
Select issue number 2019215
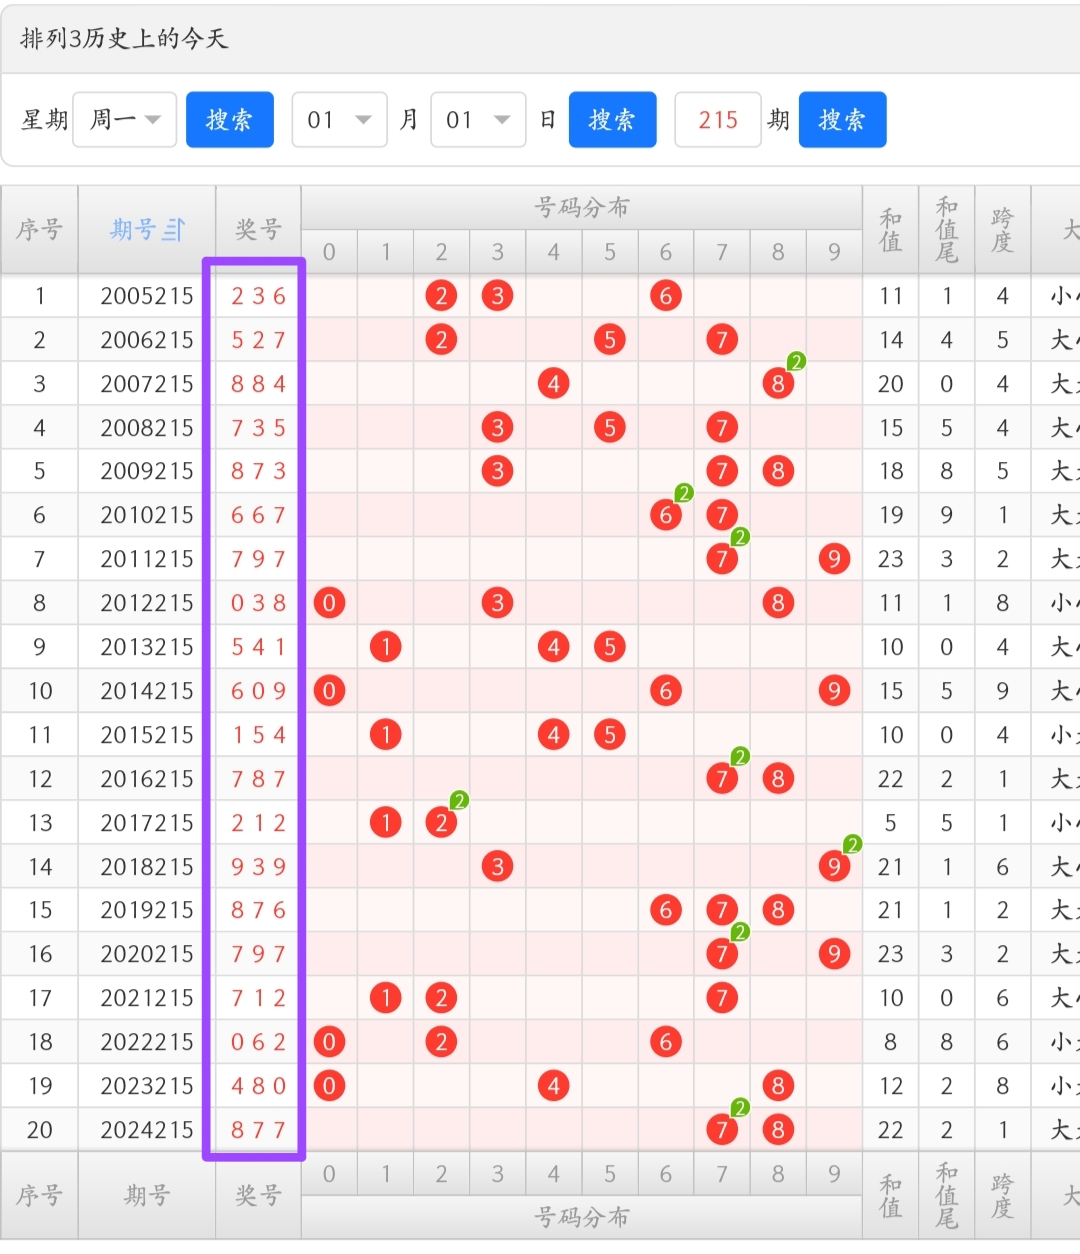pos(147,910)
